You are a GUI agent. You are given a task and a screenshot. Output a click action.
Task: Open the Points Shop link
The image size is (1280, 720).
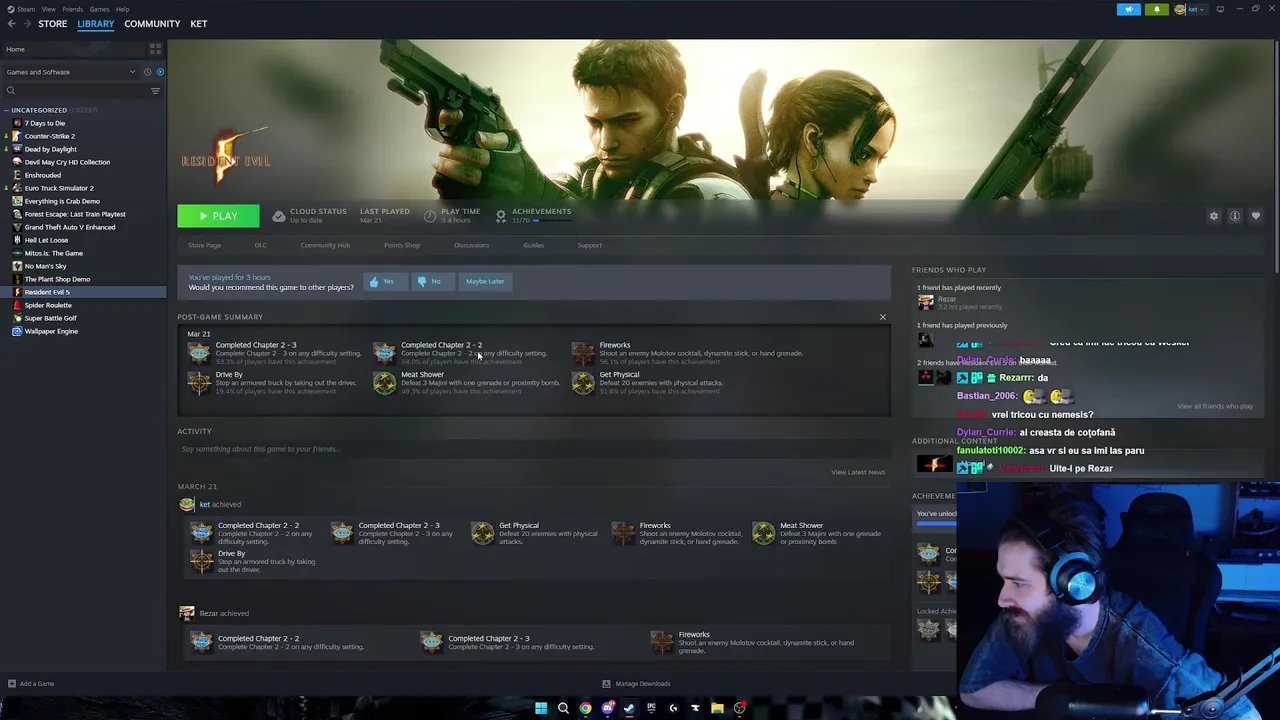point(402,245)
